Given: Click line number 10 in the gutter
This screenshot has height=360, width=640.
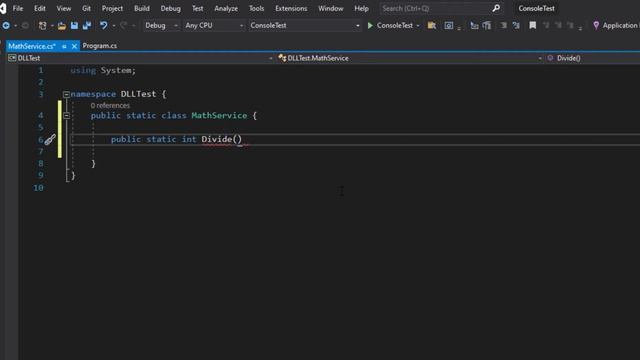Looking at the screenshot, I should pyautogui.click(x=38, y=188).
